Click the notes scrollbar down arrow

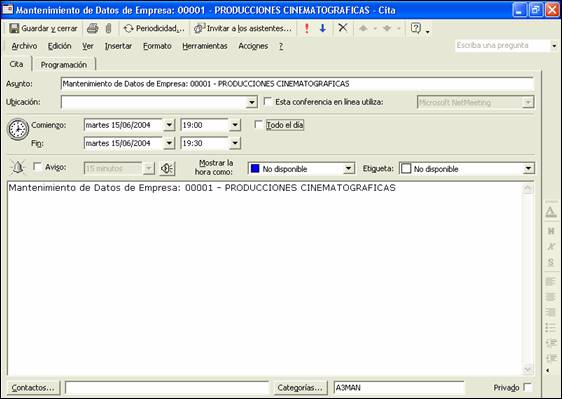pyautogui.click(x=528, y=369)
